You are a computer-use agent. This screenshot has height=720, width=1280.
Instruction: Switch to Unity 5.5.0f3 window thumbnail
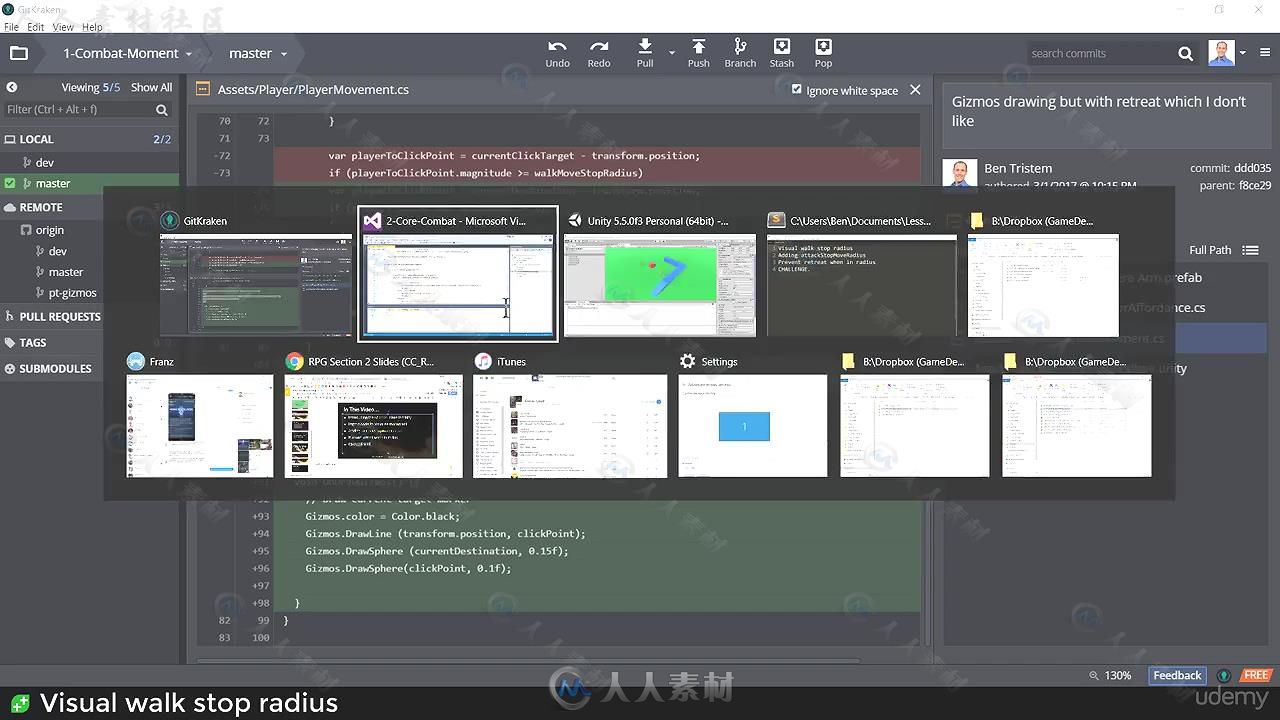point(660,286)
